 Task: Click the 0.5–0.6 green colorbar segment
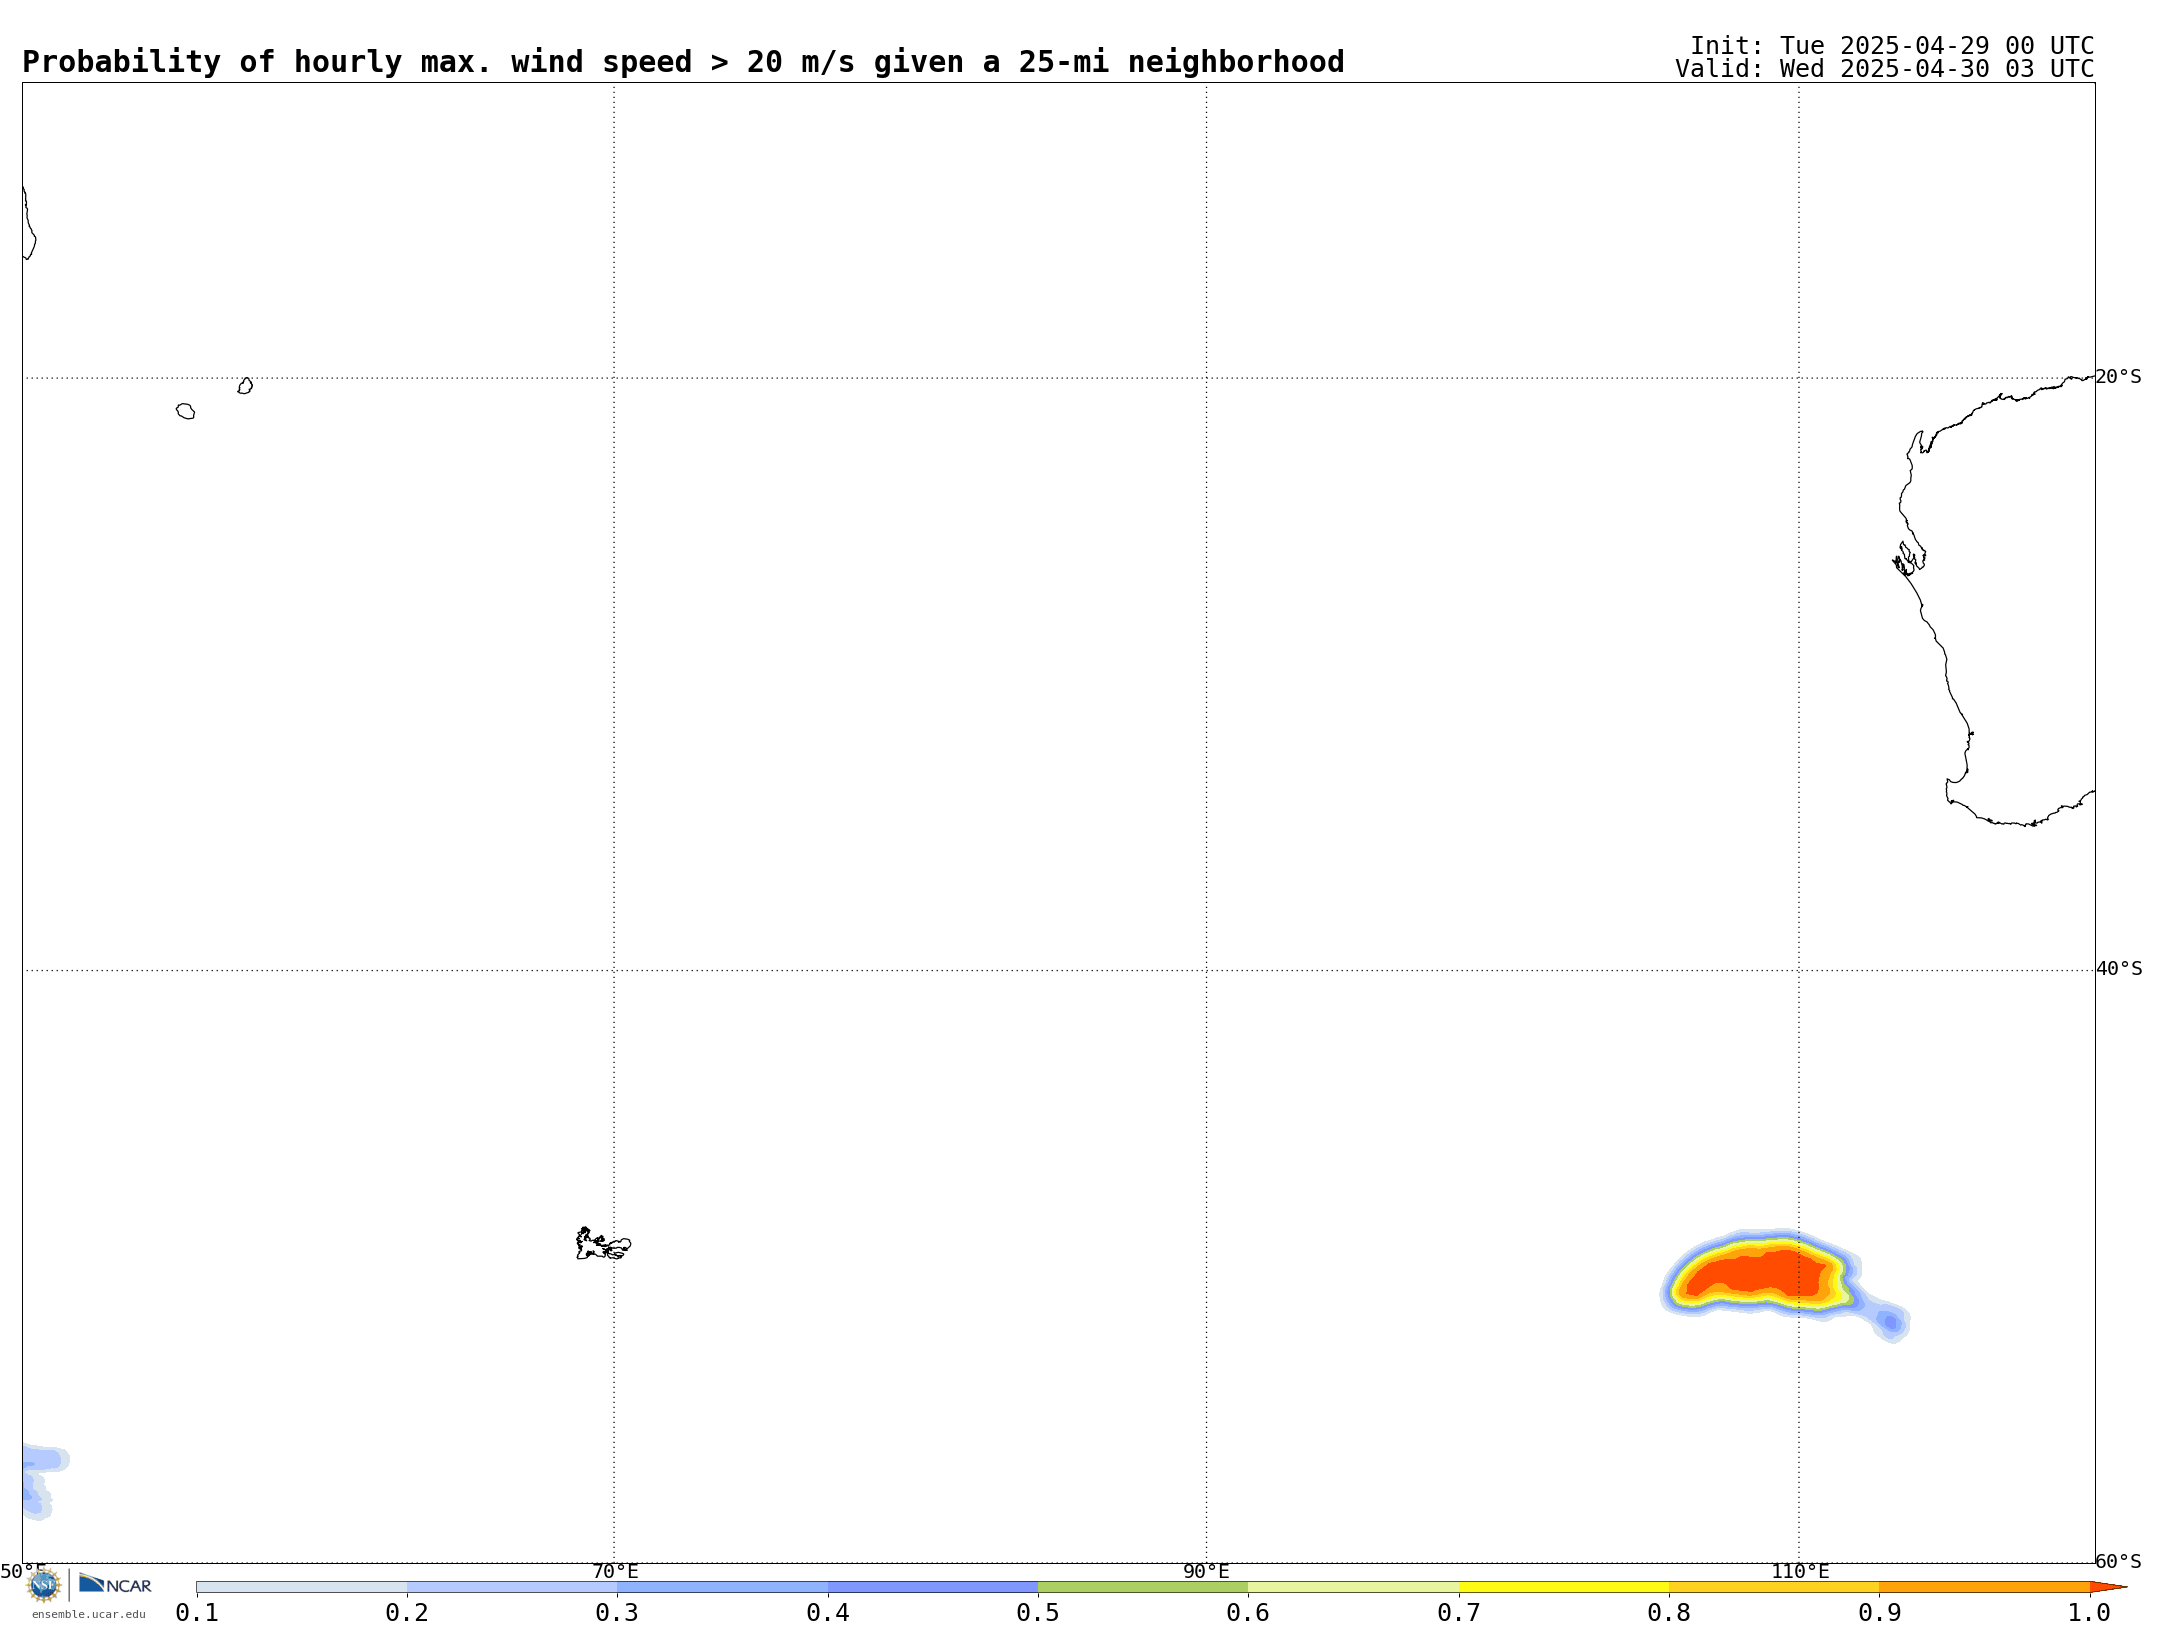[1143, 1587]
